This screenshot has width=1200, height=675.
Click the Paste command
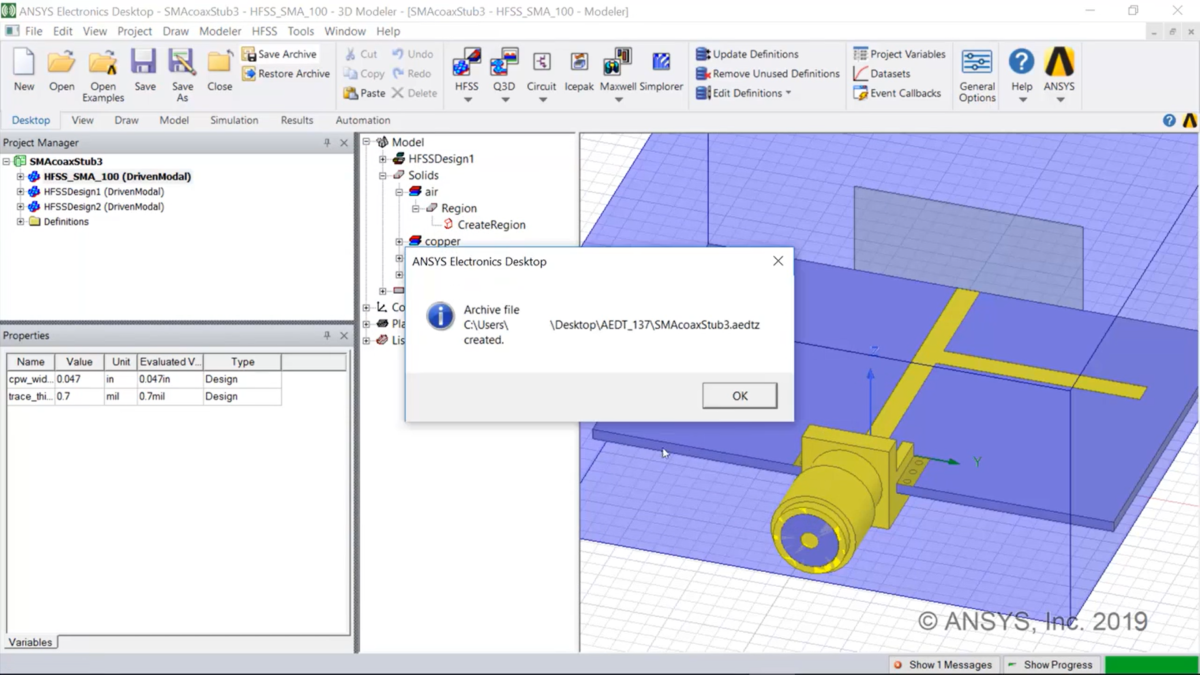pyautogui.click(x=364, y=93)
